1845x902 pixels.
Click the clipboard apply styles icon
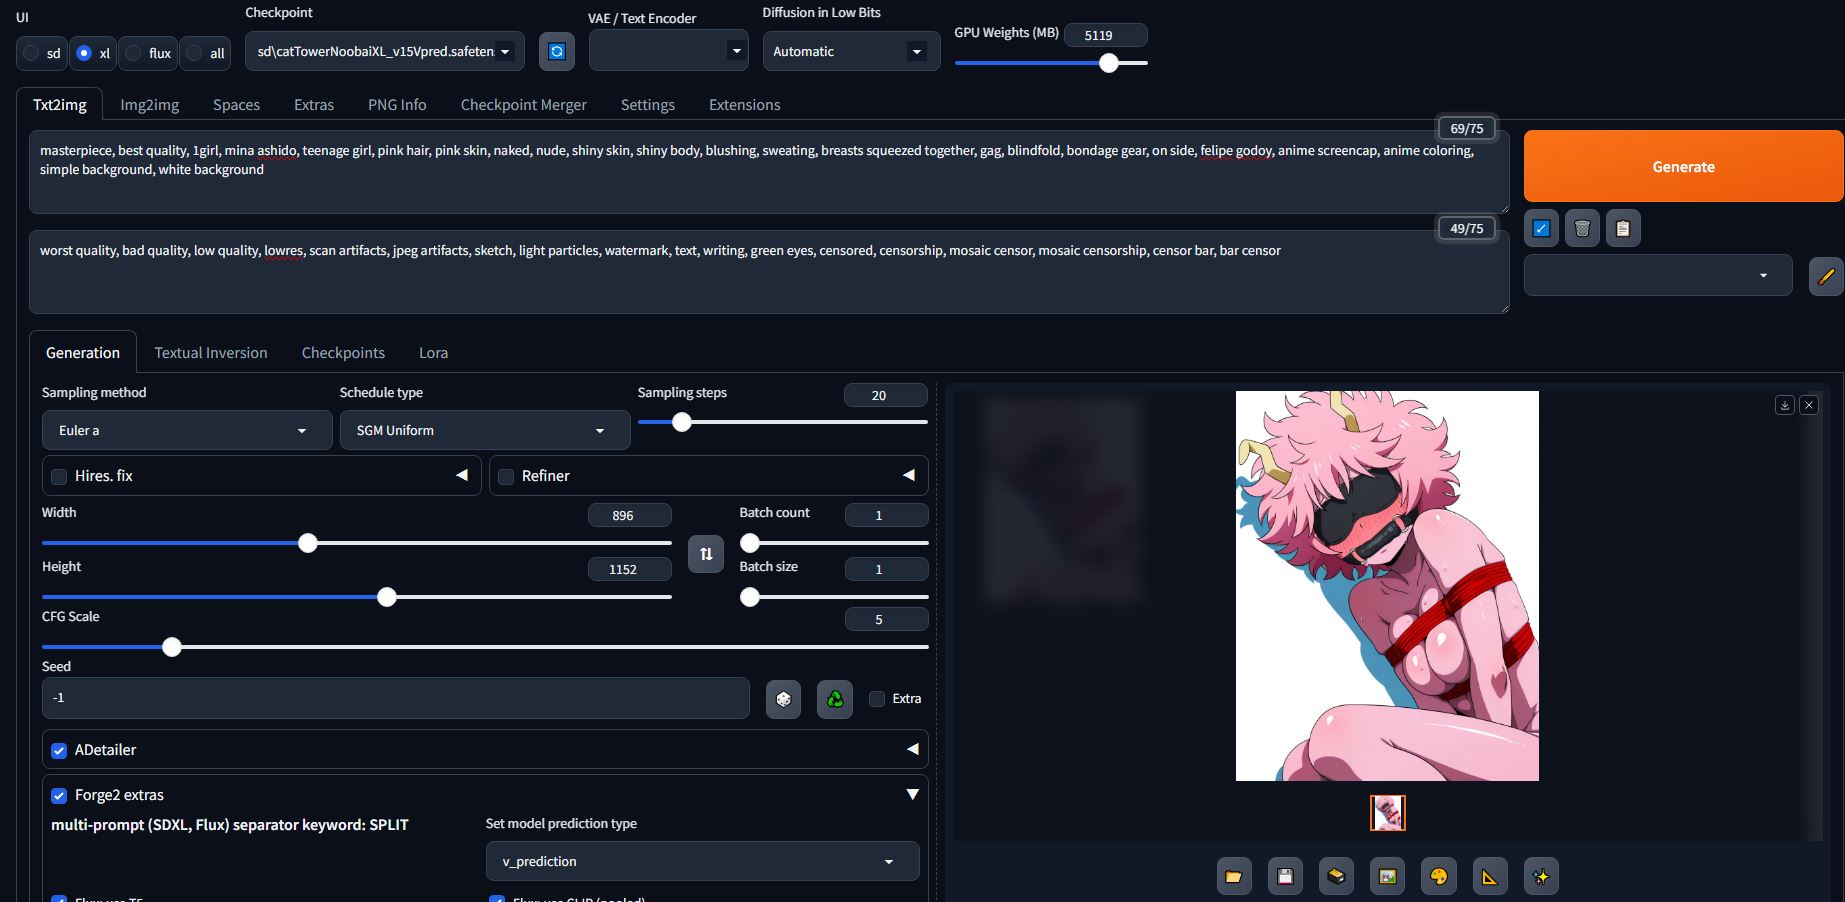tap(1623, 228)
